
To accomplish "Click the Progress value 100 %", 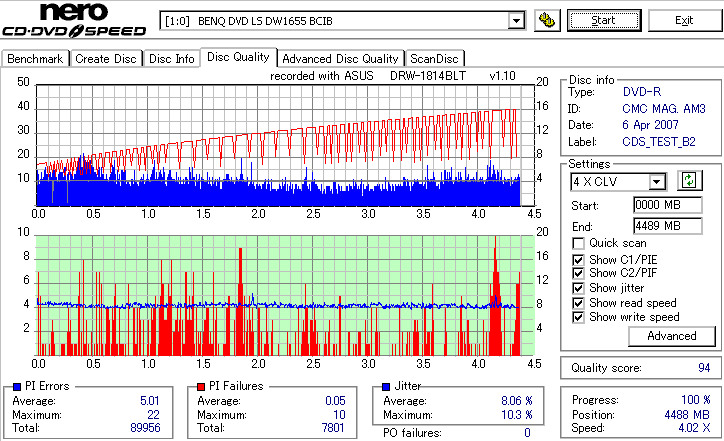I will [x=695, y=400].
